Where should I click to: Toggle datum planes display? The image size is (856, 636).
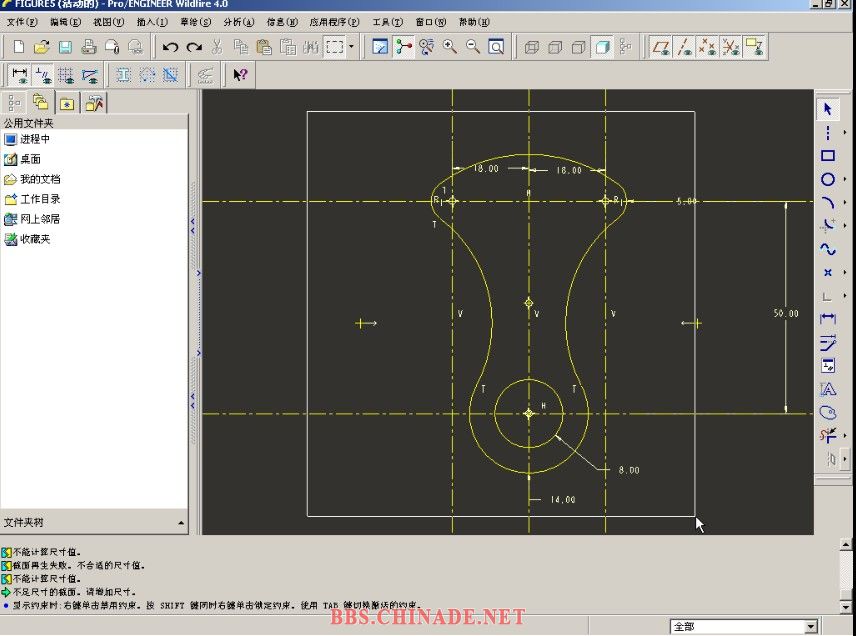click(x=661, y=47)
